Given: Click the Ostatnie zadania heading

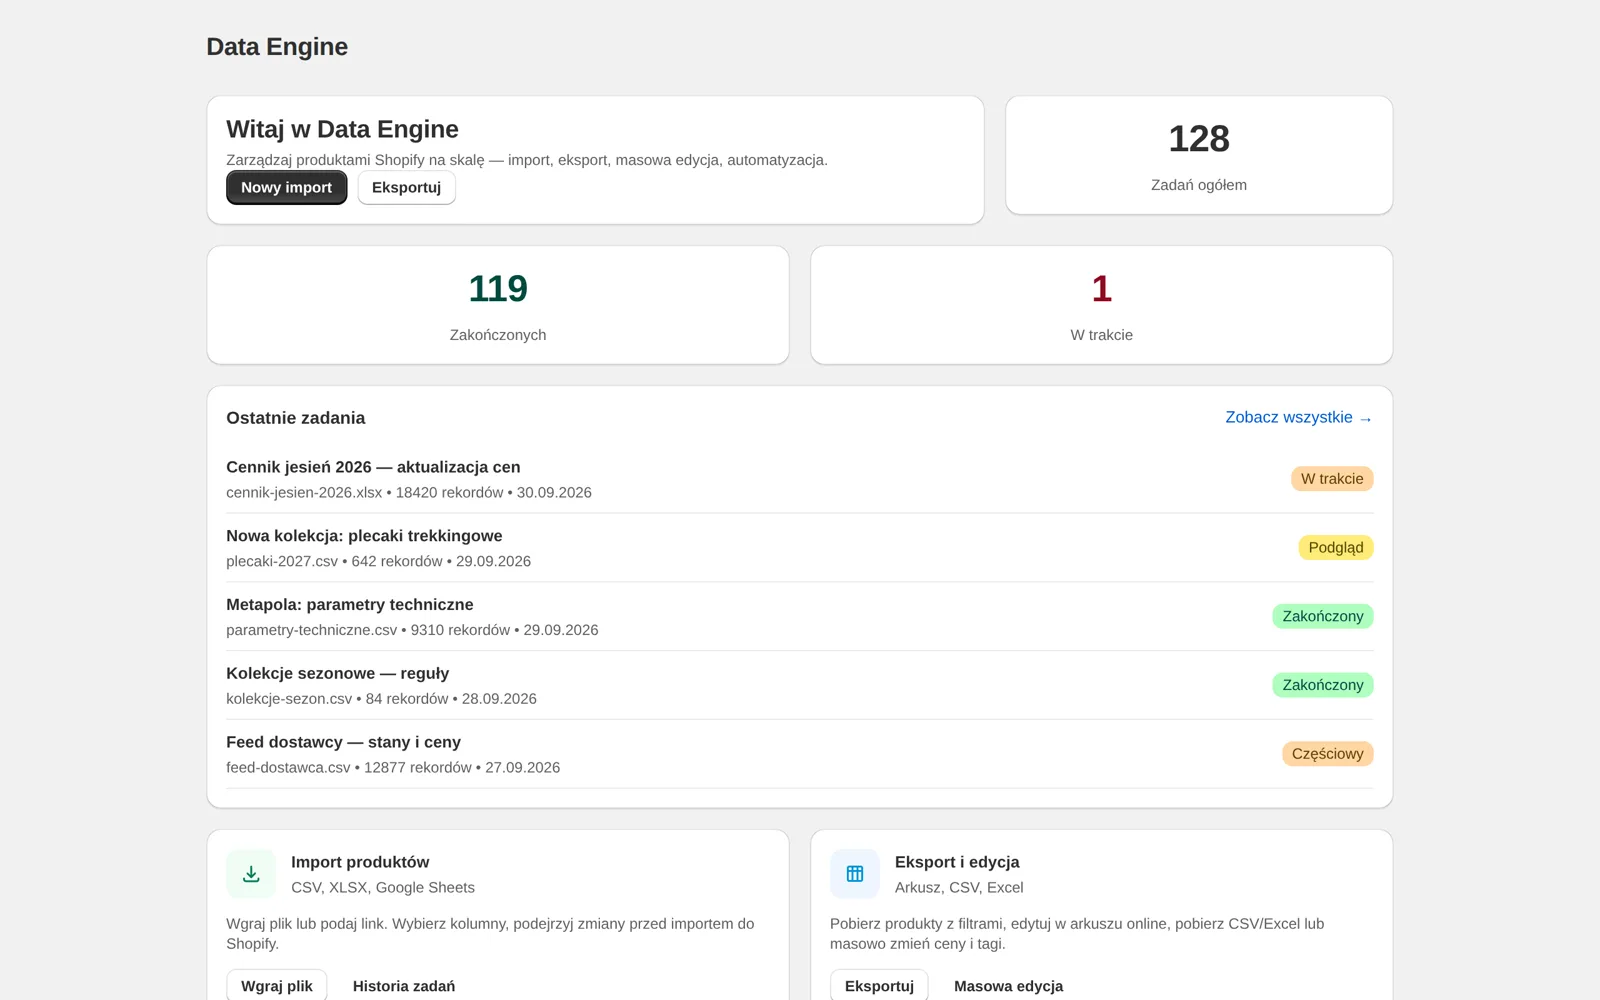Looking at the screenshot, I should pos(296,418).
